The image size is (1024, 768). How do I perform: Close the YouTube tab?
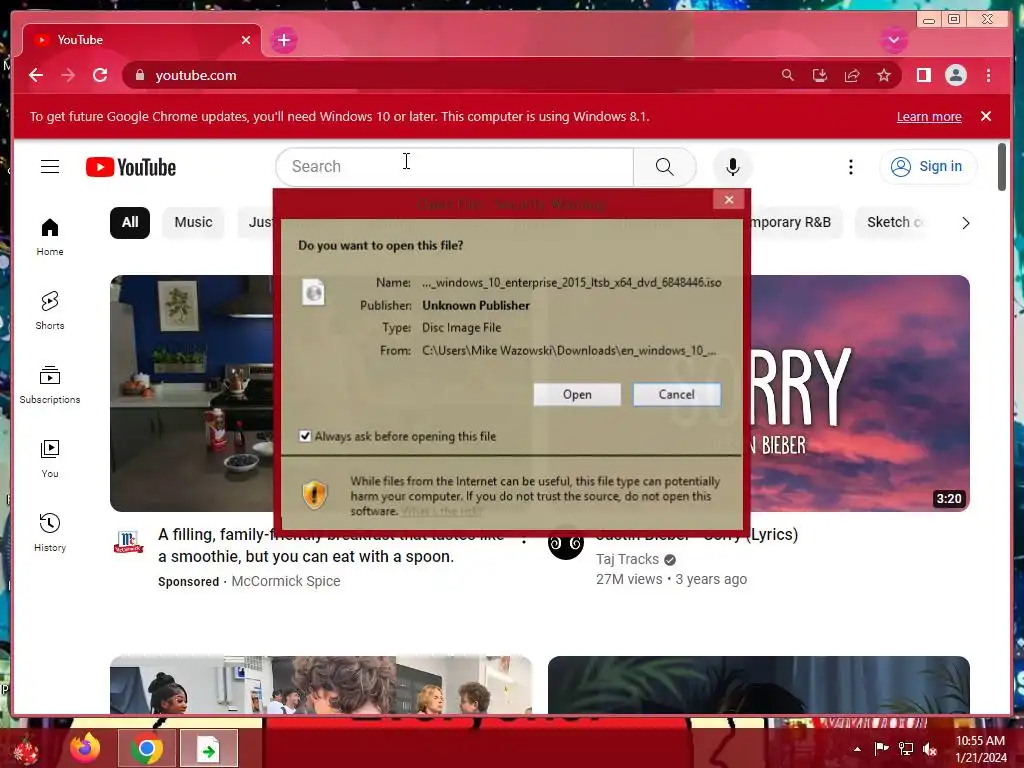click(246, 40)
